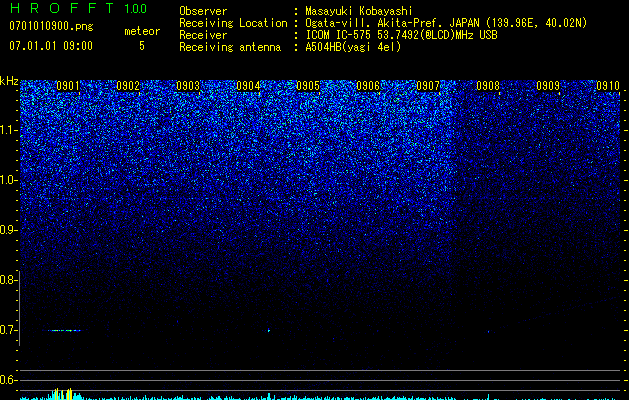Click the 0902 time marker
Screen dimensions: 629x400
click(x=128, y=86)
